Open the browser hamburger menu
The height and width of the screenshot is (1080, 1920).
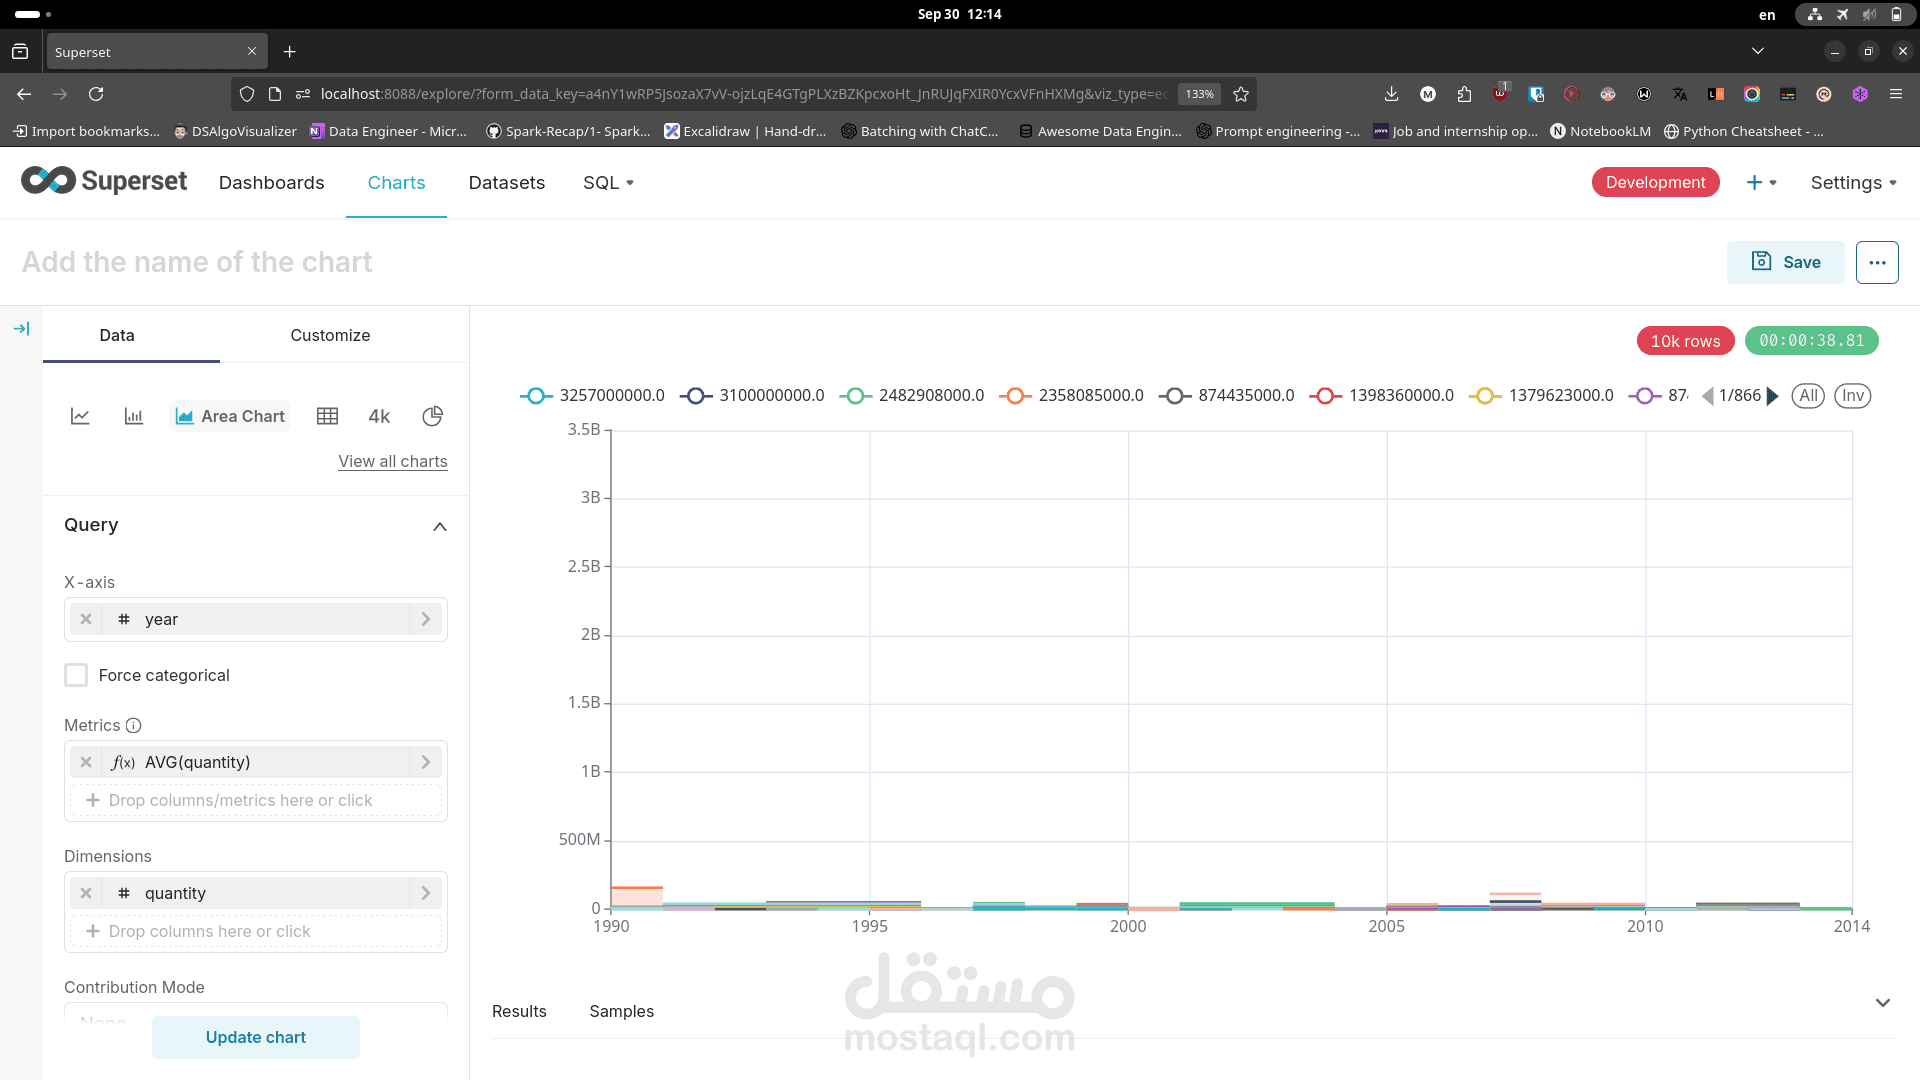pyautogui.click(x=1896, y=94)
